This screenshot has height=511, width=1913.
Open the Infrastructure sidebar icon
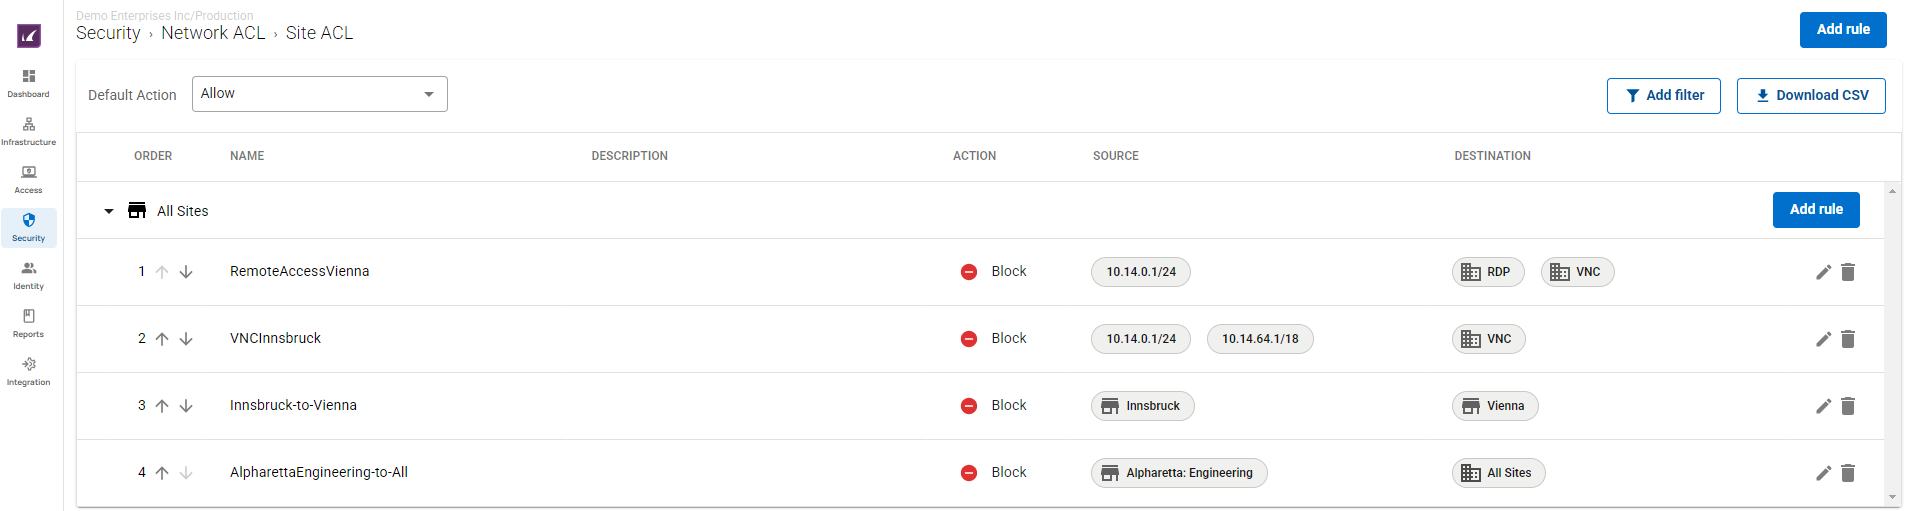(28, 132)
